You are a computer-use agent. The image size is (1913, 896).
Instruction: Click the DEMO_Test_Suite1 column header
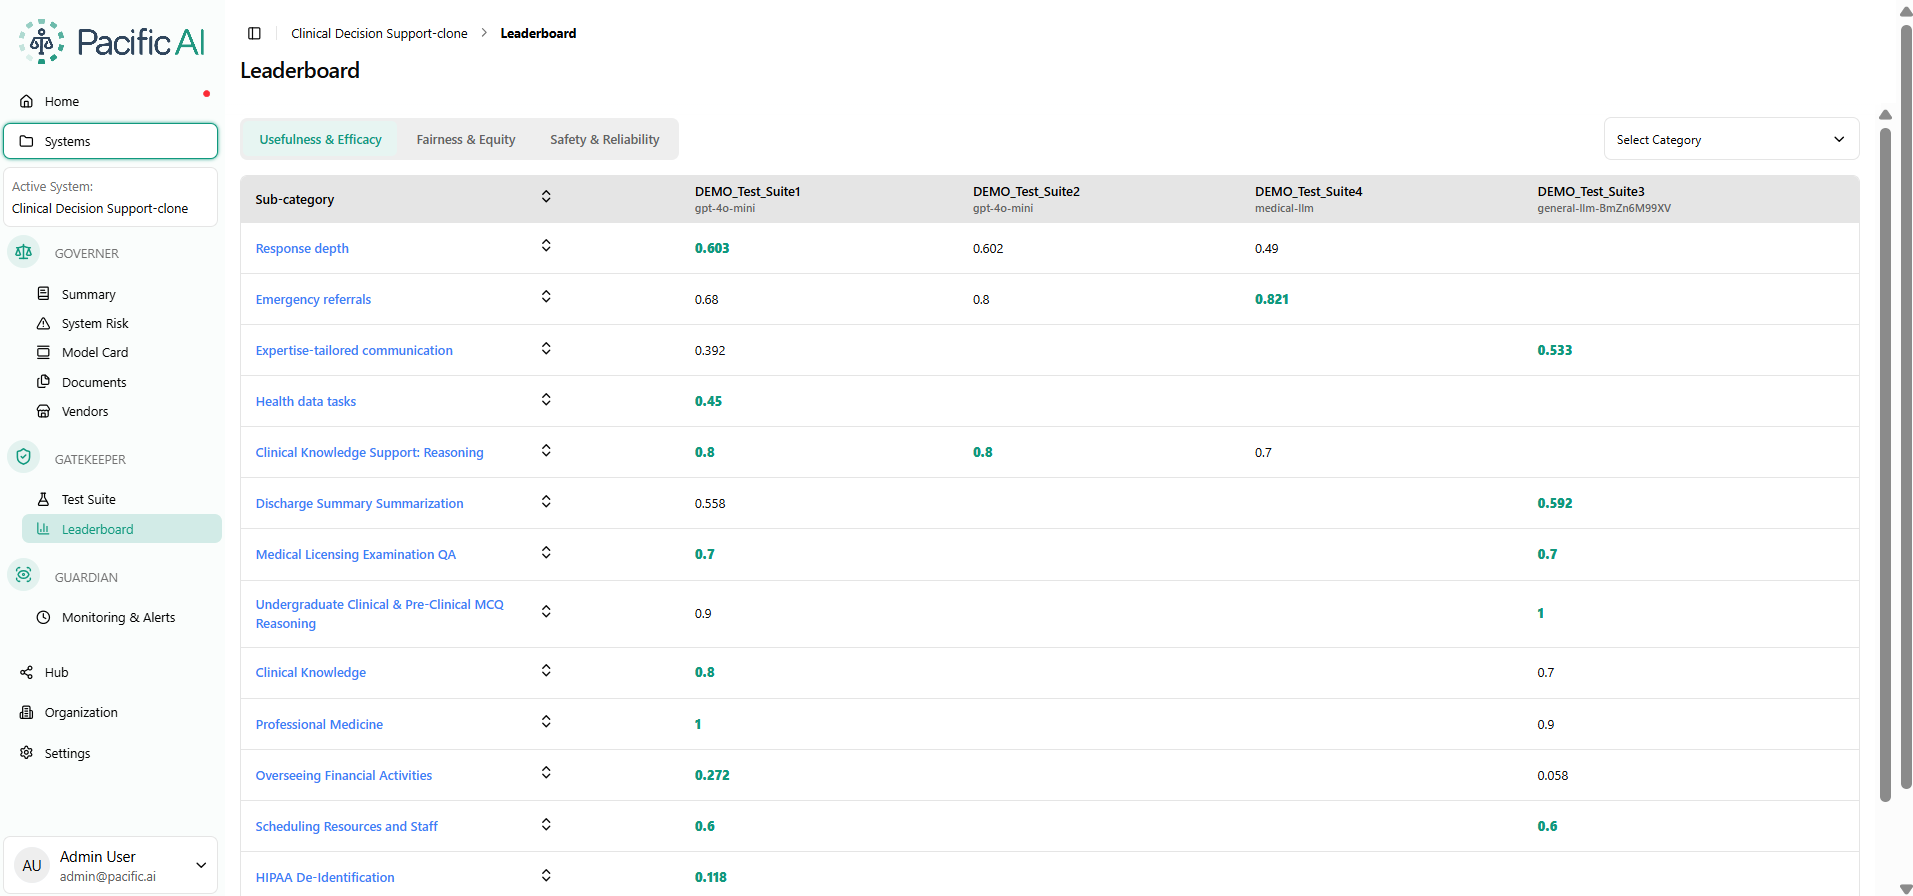point(747,199)
